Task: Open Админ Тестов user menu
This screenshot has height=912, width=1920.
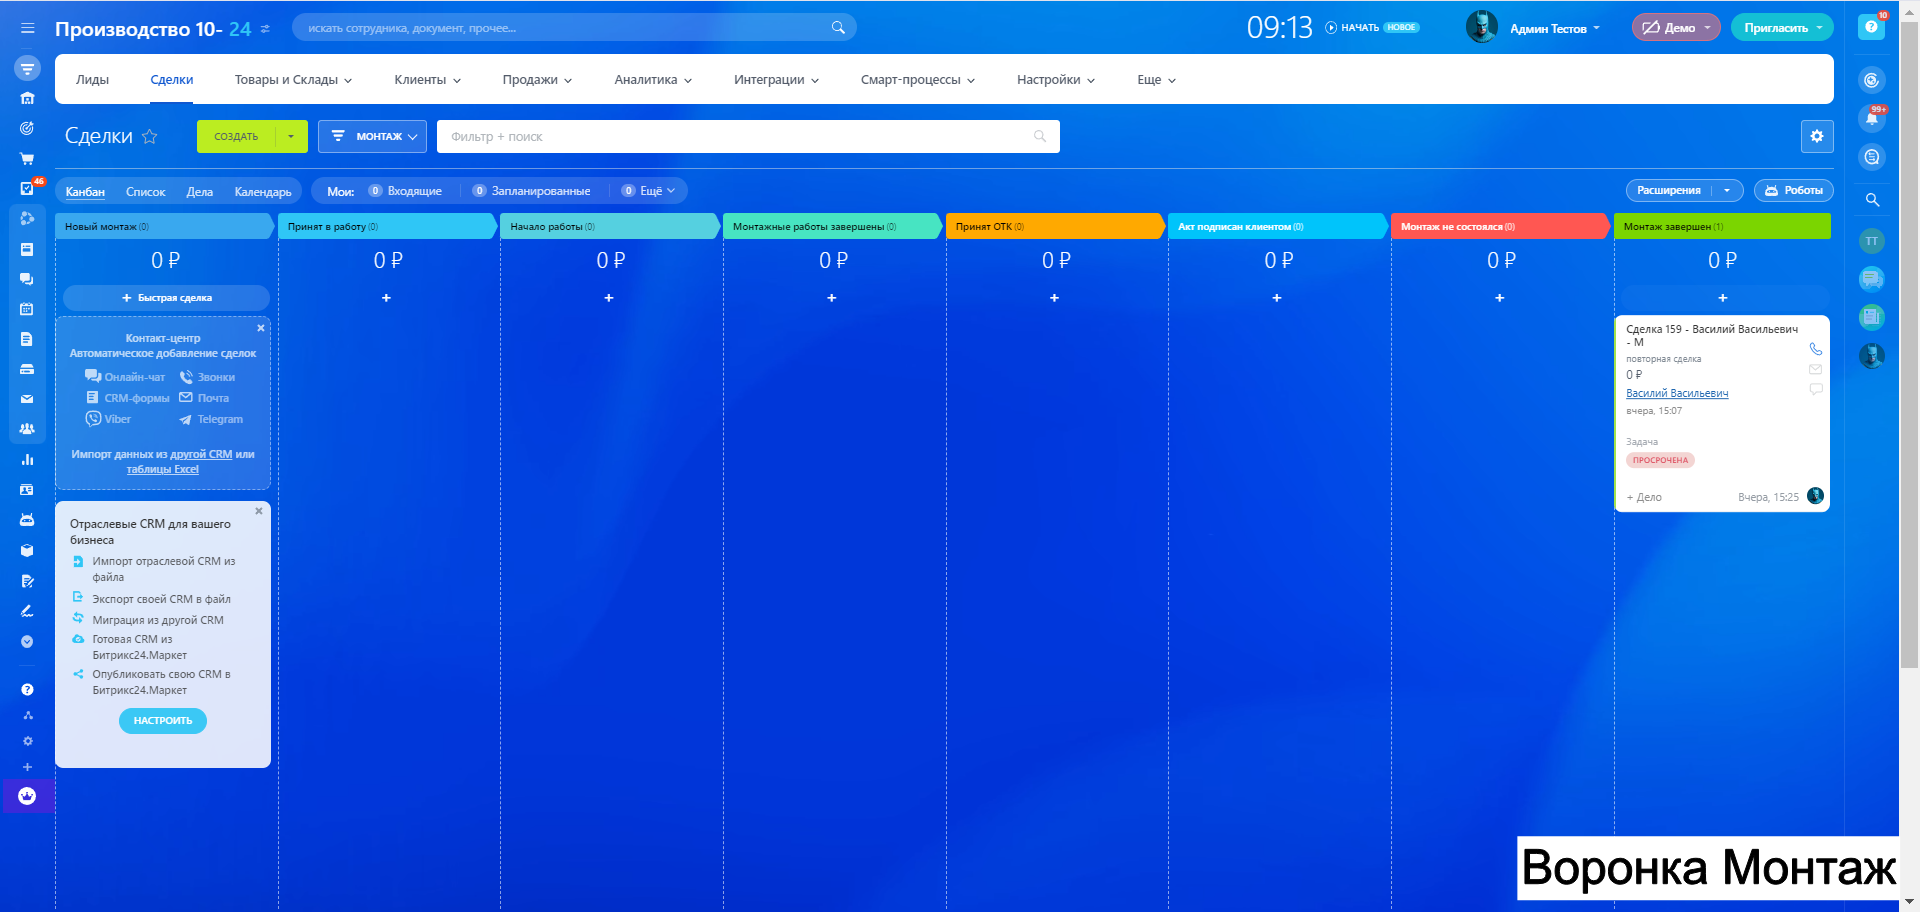Action: (1554, 28)
